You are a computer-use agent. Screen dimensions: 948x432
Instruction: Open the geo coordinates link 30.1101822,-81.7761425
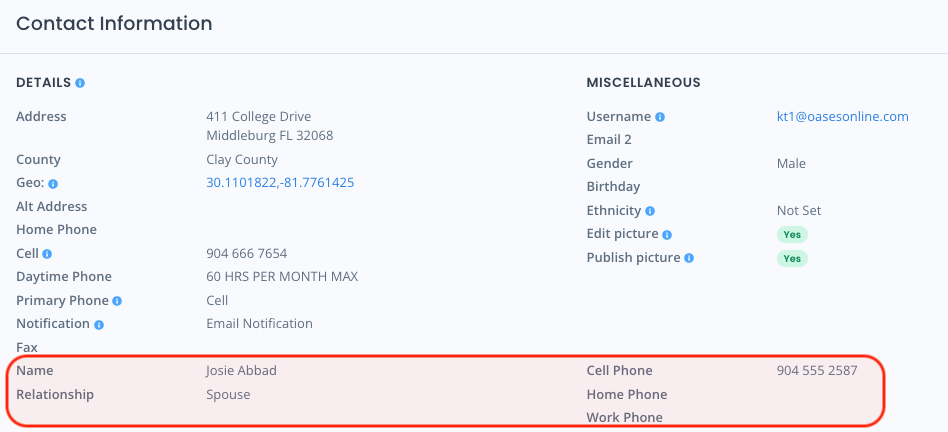(280, 182)
